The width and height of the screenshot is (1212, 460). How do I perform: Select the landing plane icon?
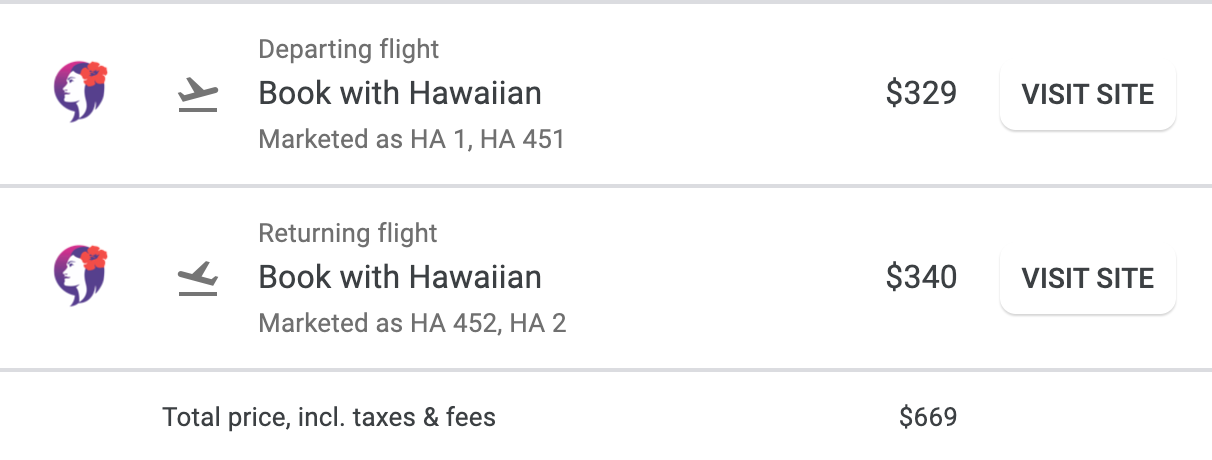[198, 279]
